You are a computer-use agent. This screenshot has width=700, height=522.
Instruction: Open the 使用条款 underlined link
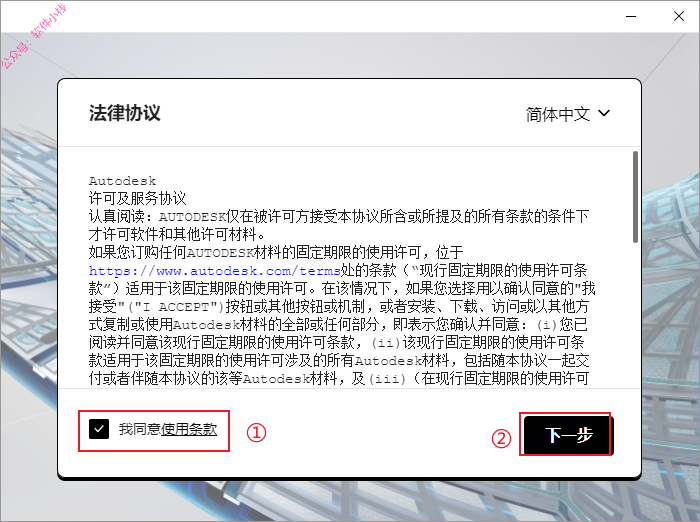pyautogui.click(x=189, y=430)
